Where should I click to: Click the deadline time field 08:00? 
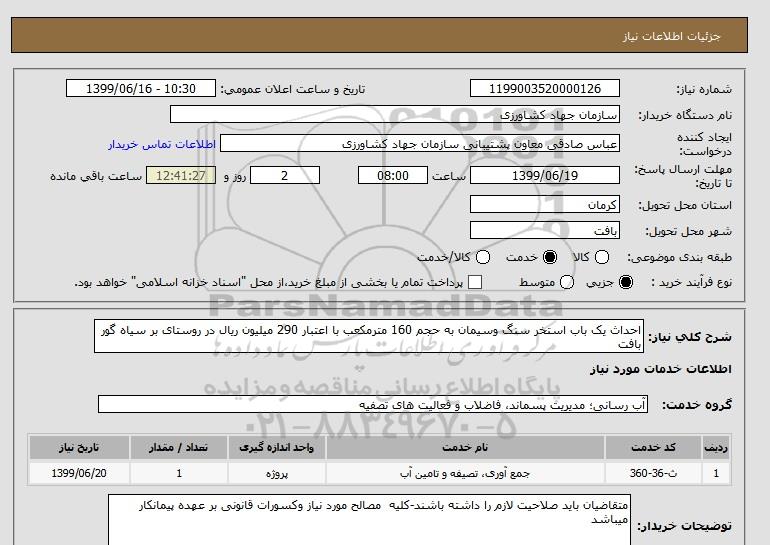[393, 175]
